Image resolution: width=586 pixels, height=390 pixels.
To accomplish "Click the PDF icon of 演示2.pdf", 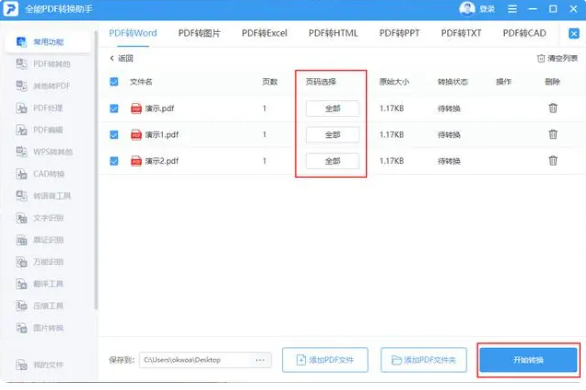I will point(136,161).
